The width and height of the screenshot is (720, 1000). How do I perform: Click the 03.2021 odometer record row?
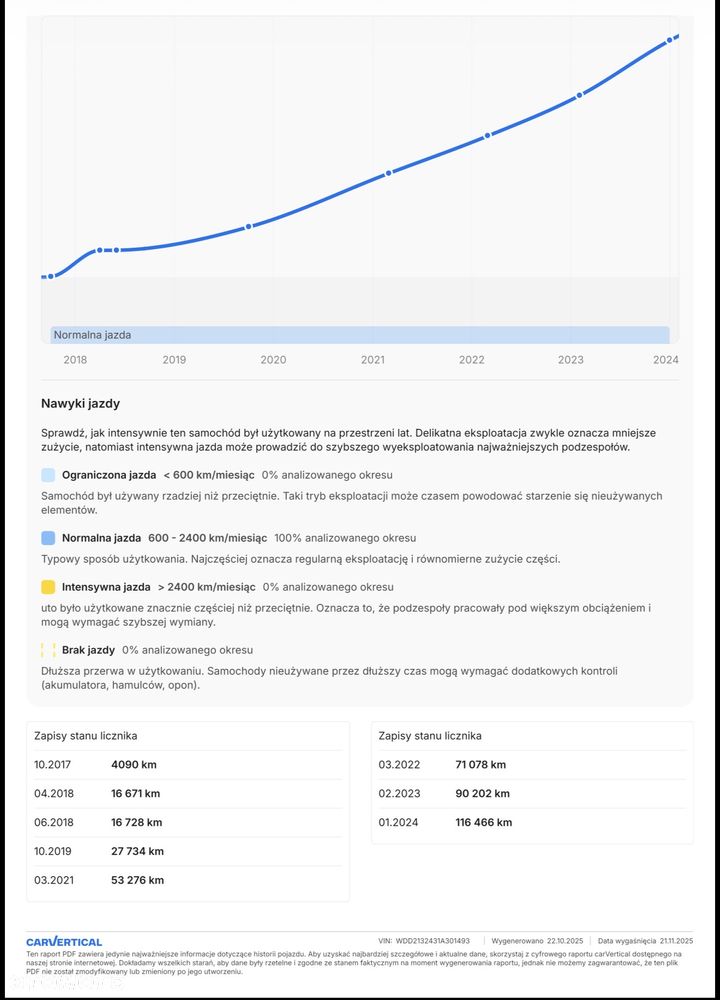tap(188, 880)
